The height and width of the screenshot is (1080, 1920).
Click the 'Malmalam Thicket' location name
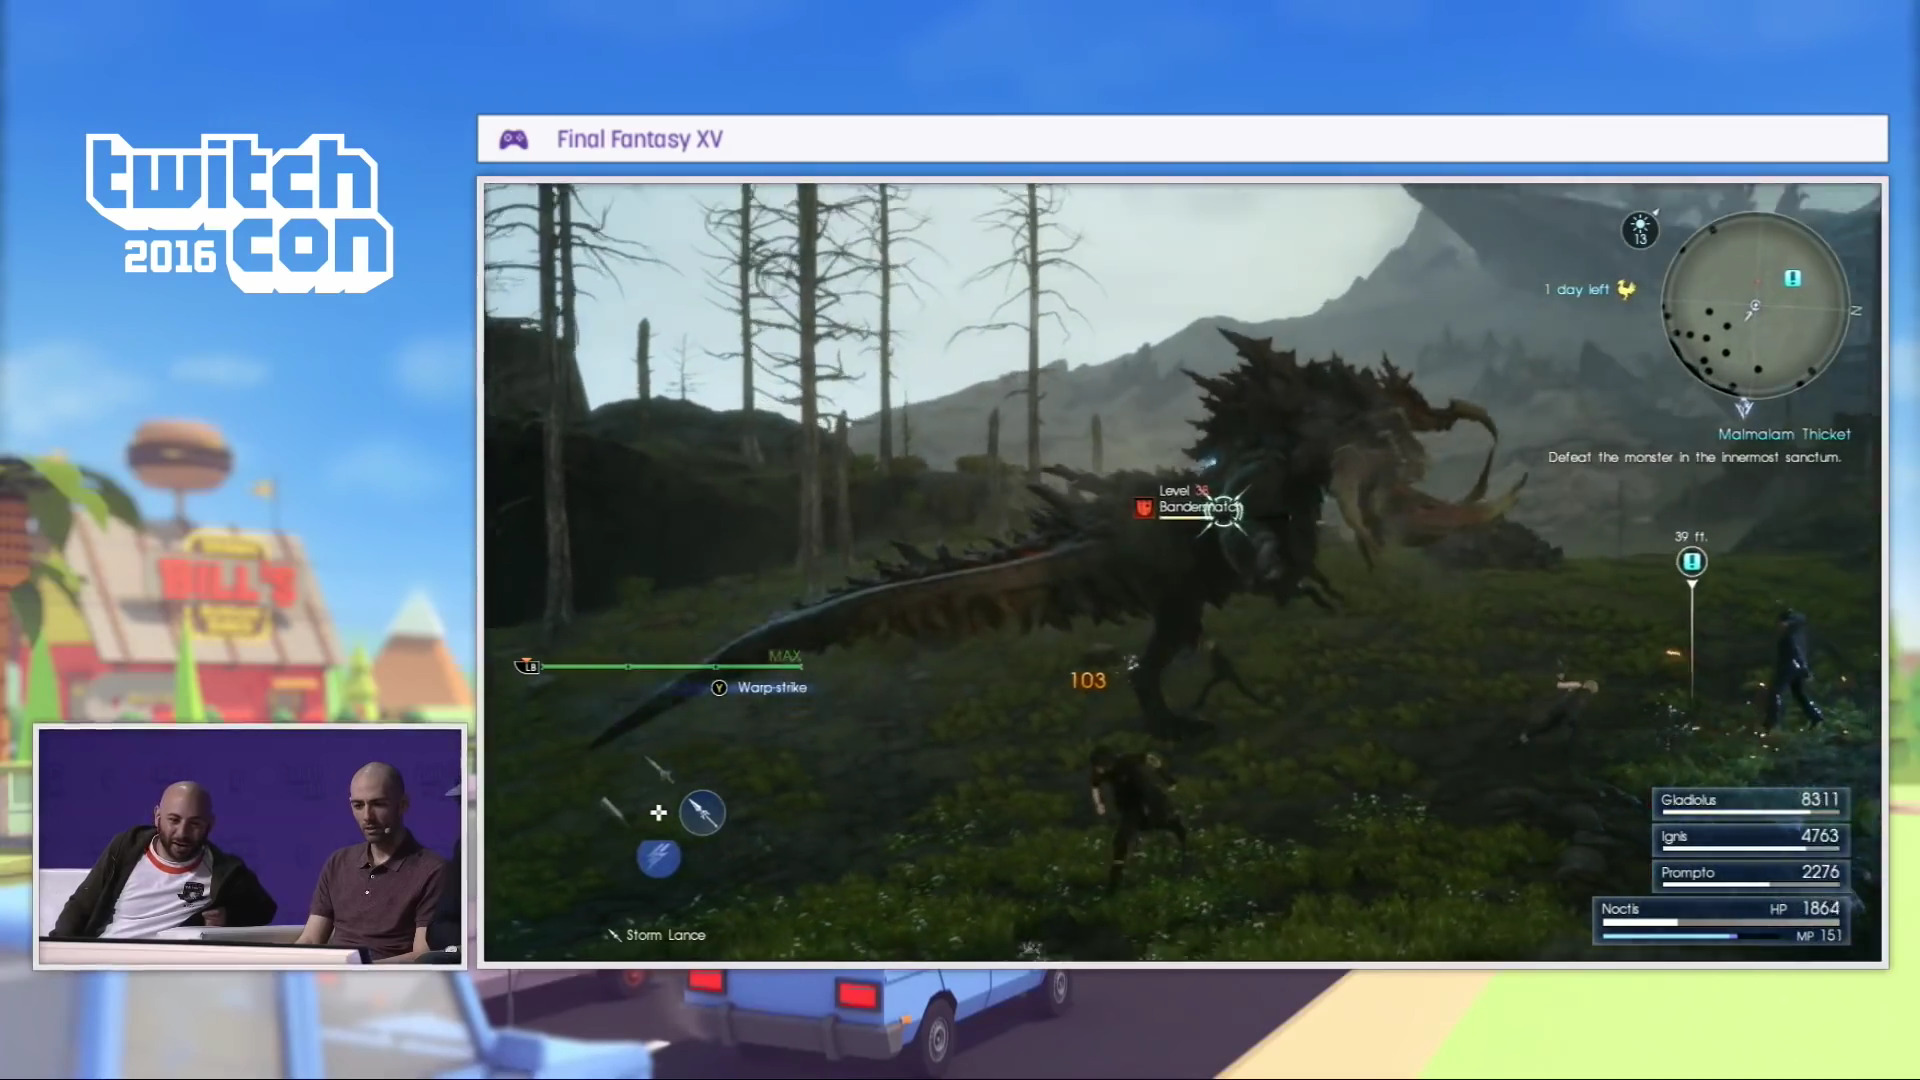tap(1784, 434)
